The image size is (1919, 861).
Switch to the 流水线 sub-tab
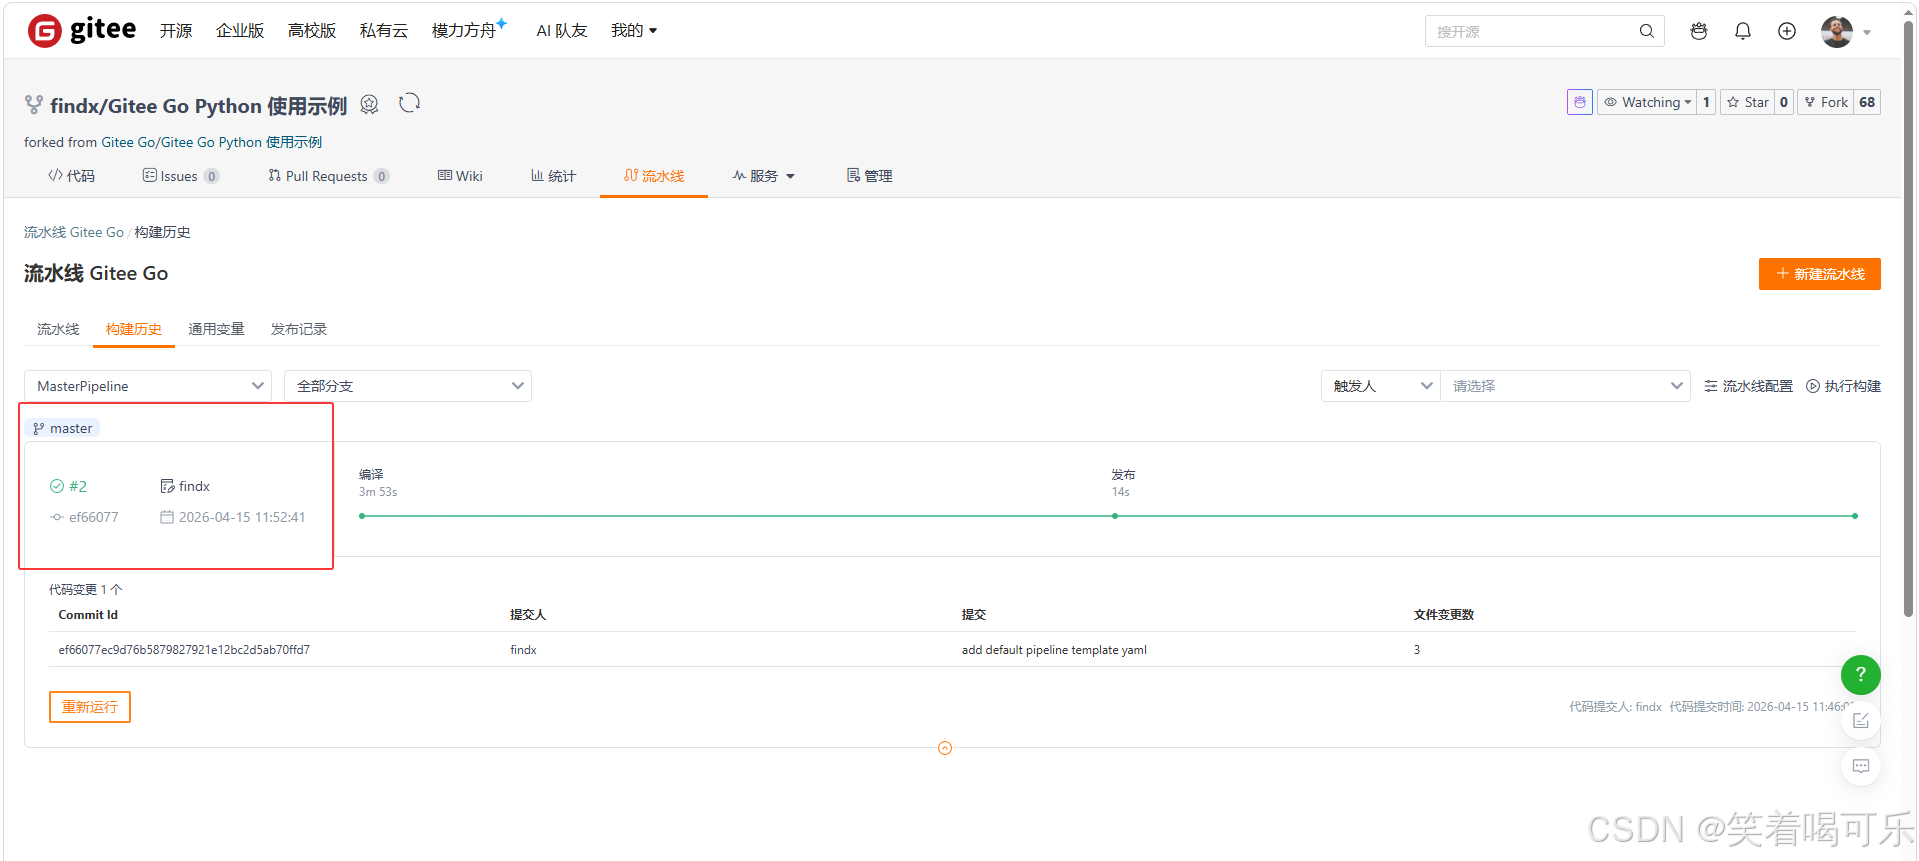tap(58, 329)
